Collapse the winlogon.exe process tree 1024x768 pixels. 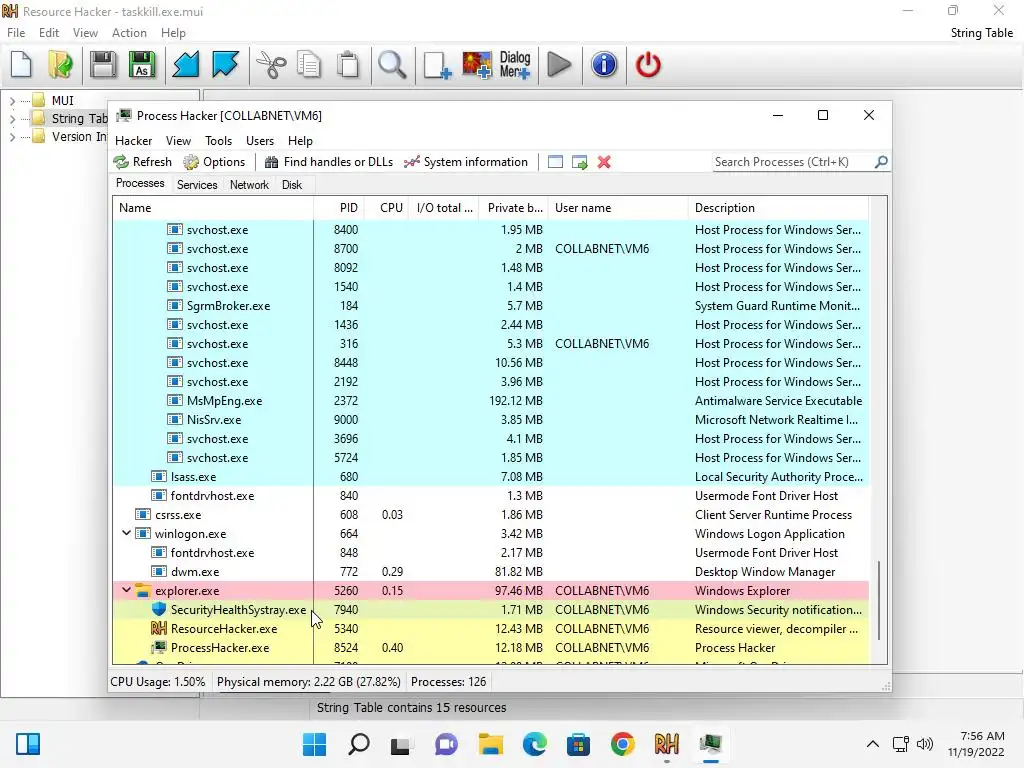[126, 533]
